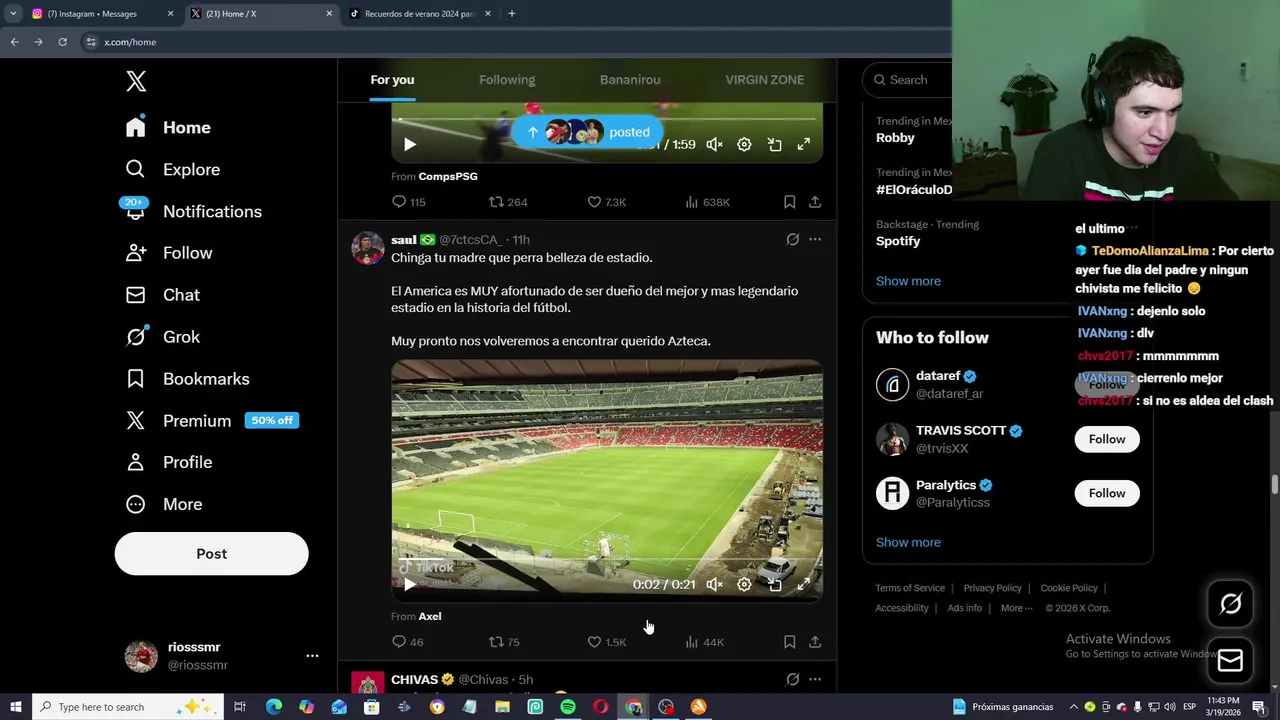The width and height of the screenshot is (1280, 720).
Task: Go to Home in sidebar
Action: (x=168, y=128)
